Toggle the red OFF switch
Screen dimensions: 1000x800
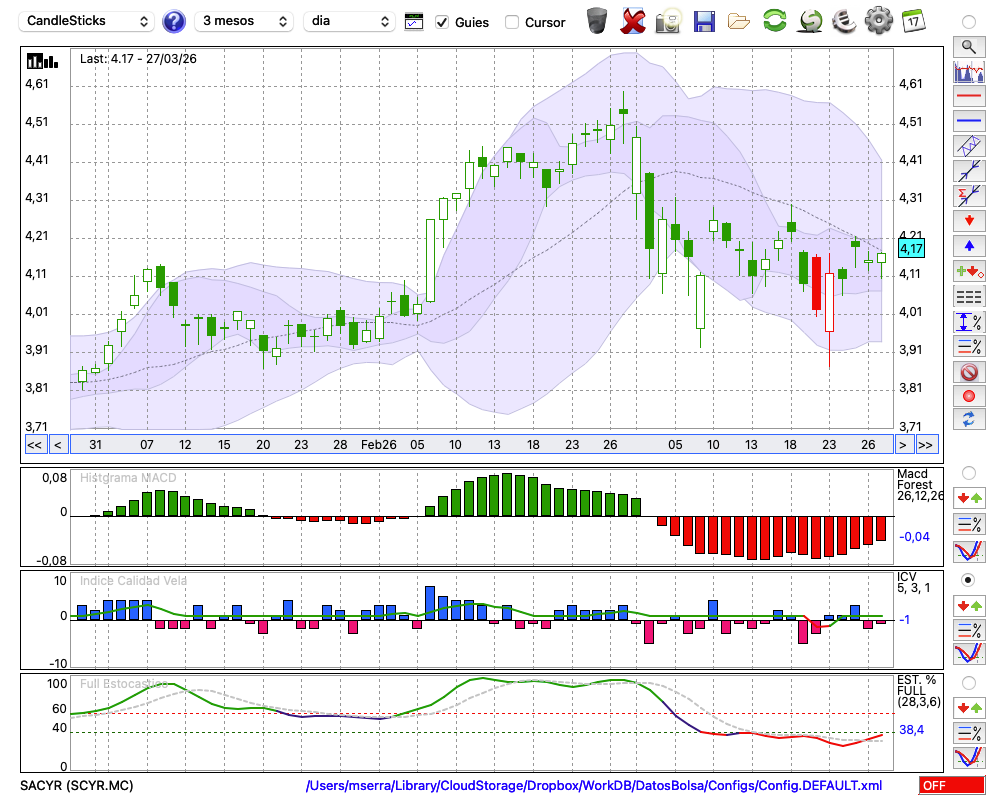point(952,785)
